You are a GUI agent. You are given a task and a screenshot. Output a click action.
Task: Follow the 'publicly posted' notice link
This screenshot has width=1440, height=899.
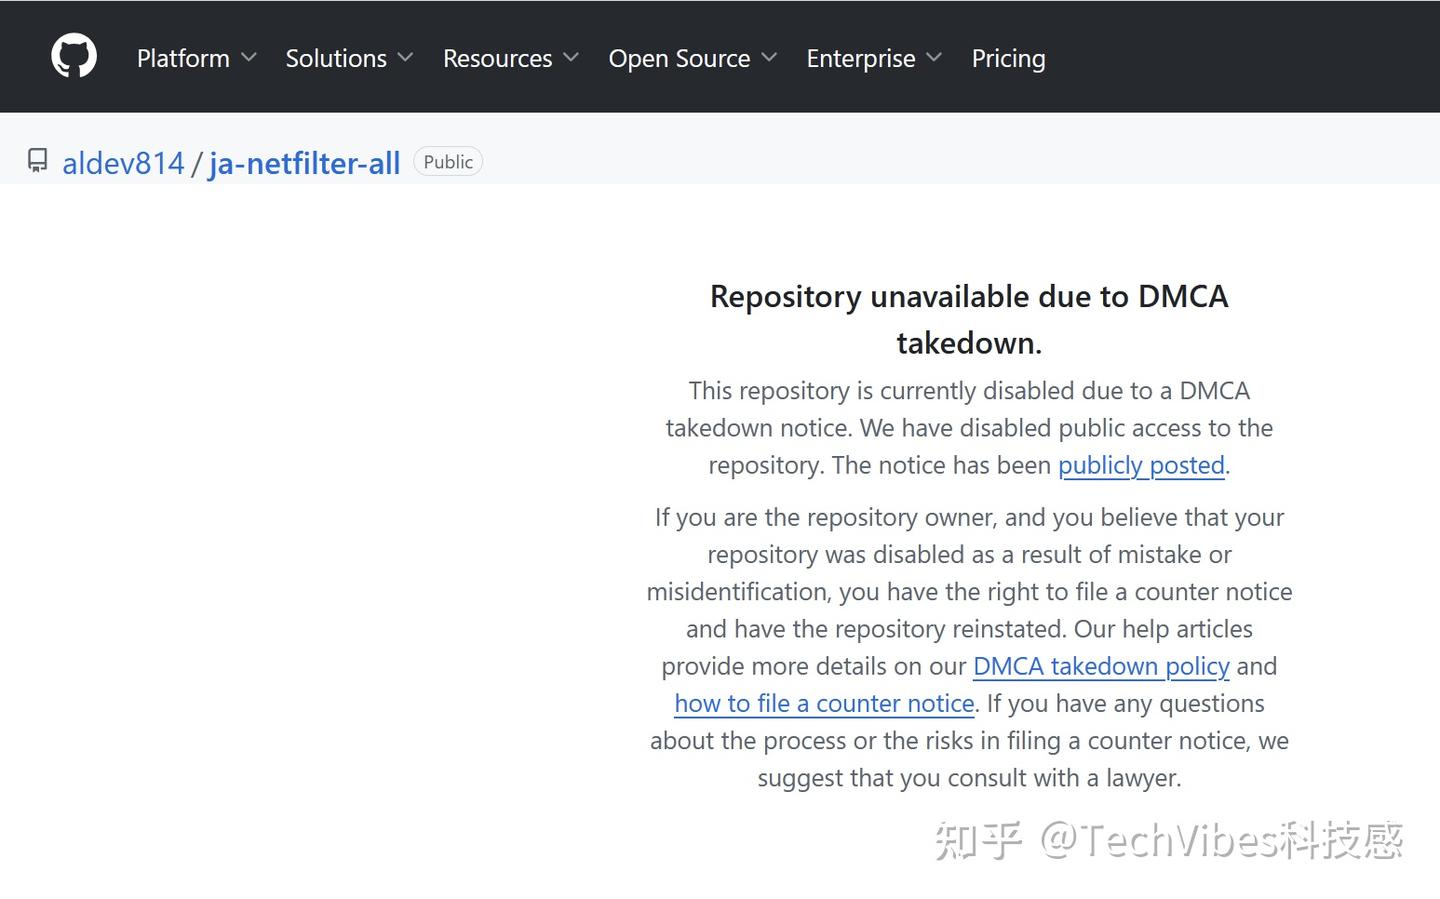click(1141, 465)
